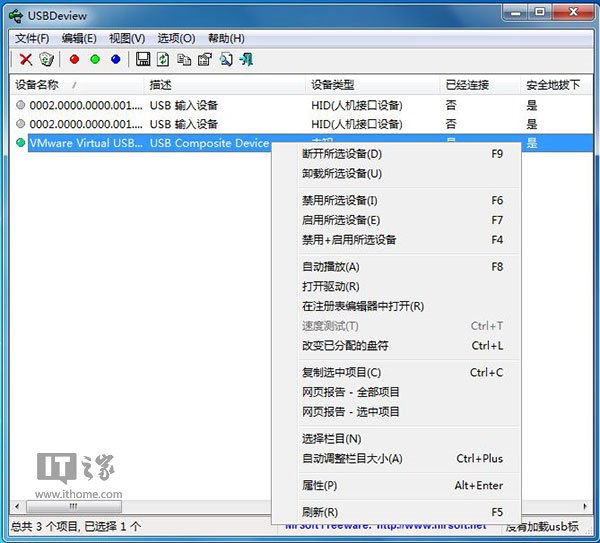600x543 pixels.
Task: Click the copy selected items toolbar icon
Action: [x=184, y=59]
